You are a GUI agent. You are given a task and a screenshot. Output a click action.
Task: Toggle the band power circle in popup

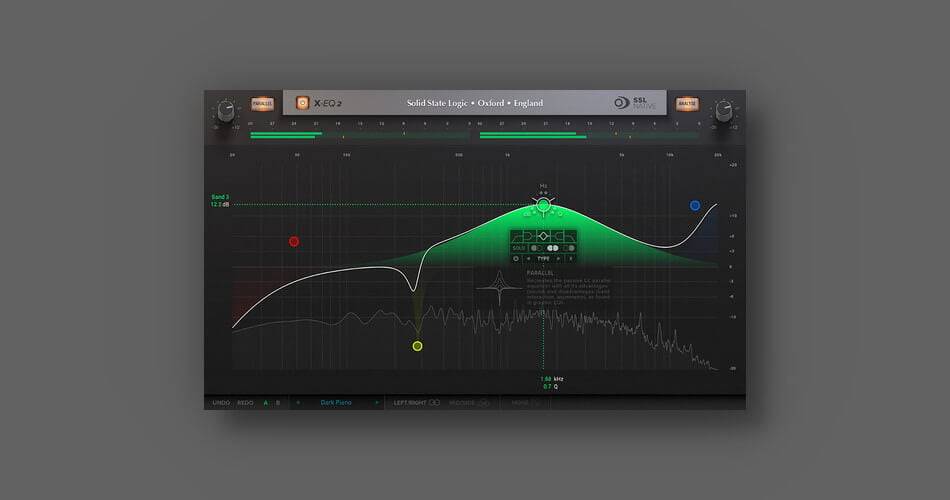[x=516, y=258]
